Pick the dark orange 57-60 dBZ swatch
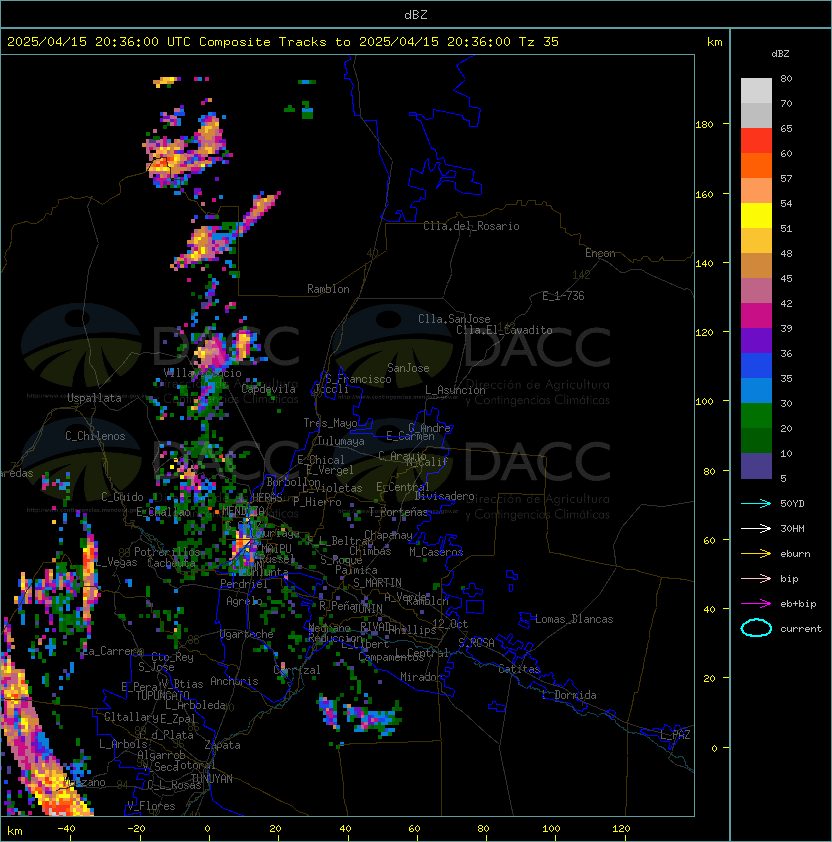Image resolution: width=832 pixels, height=842 pixels. 756,165
